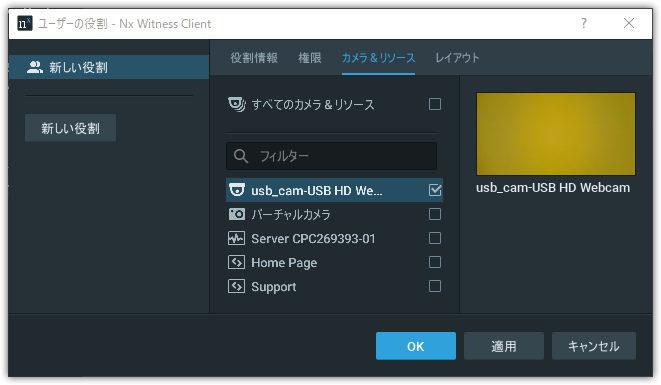The height and width of the screenshot is (385, 661).
Task: Check the Server CPC269393-01 checkbox
Action: (435, 238)
